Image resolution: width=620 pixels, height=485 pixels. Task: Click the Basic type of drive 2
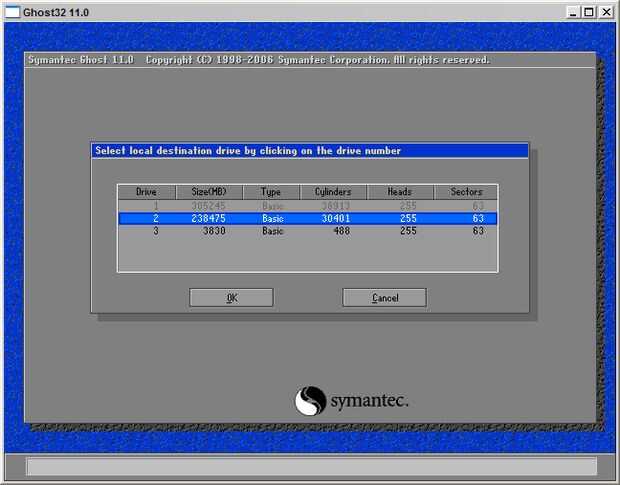coord(273,218)
